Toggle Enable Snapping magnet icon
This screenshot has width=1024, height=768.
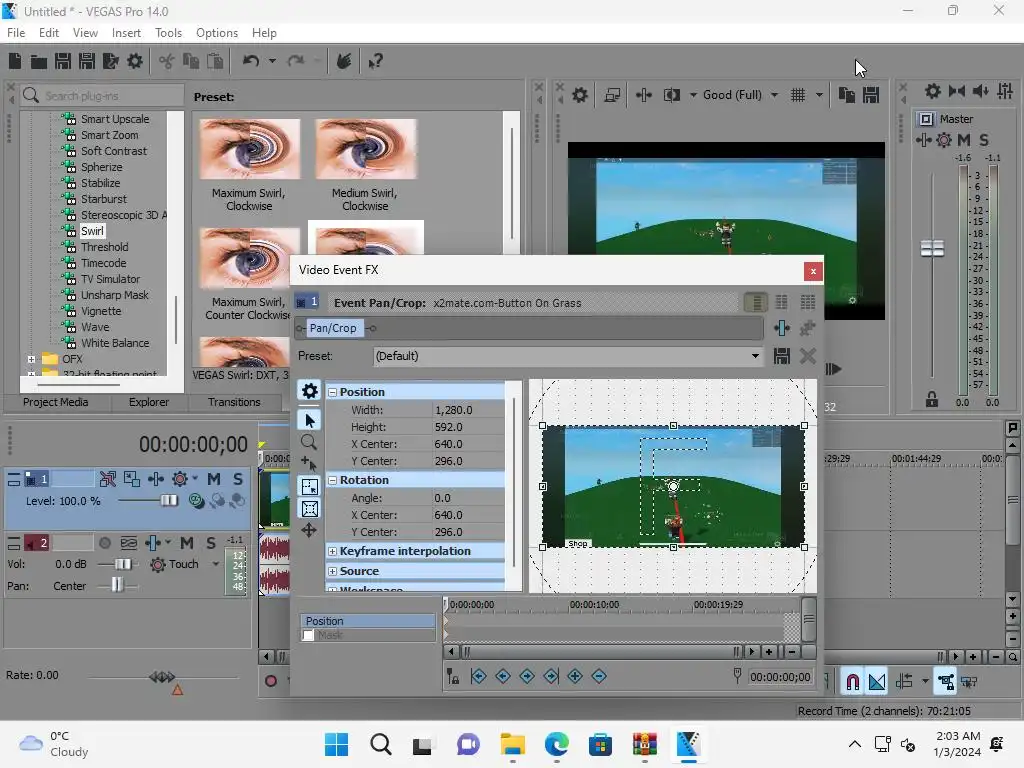pos(852,682)
